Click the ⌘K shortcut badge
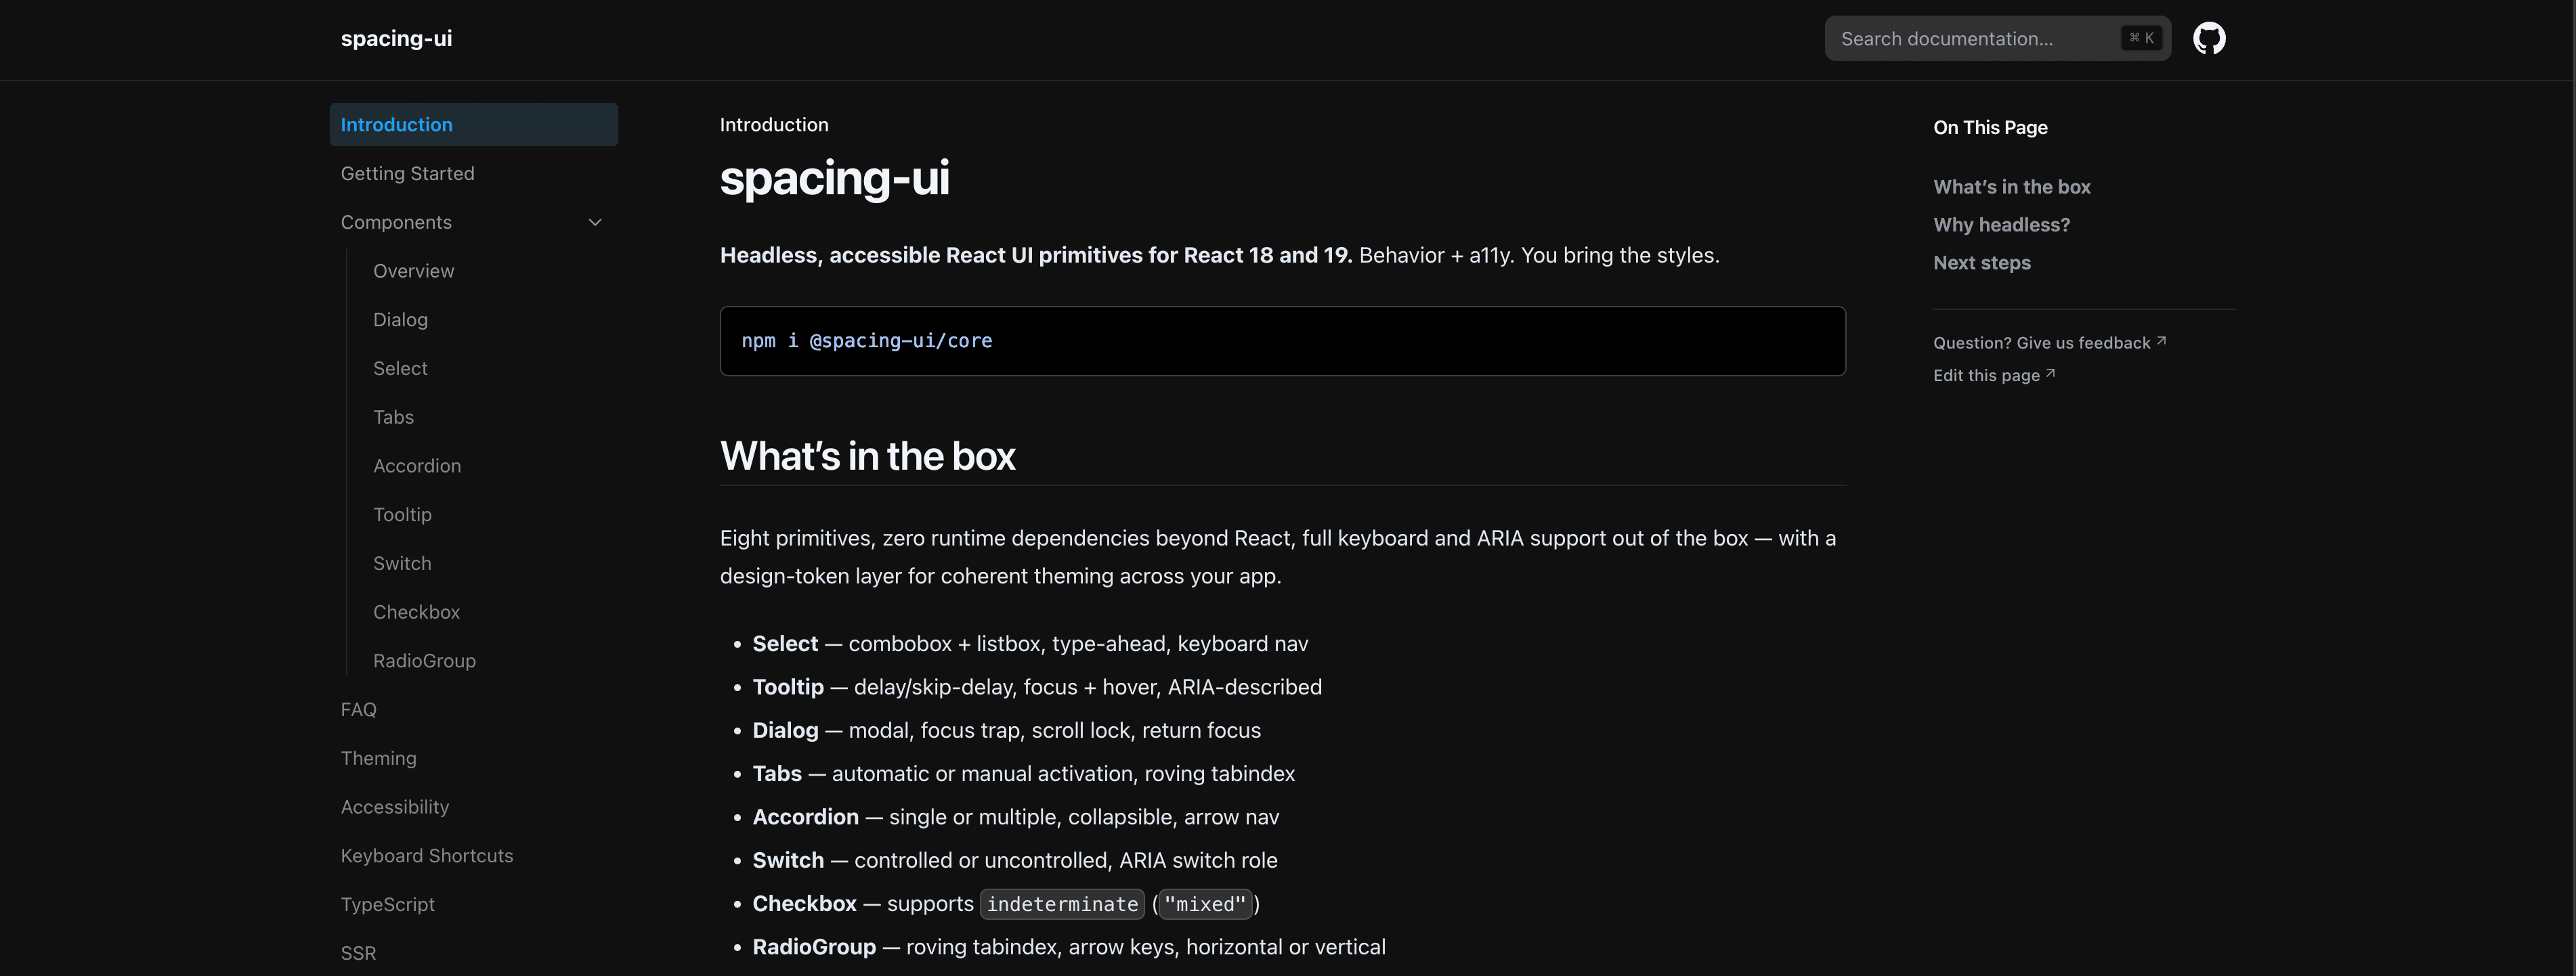This screenshot has height=976, width=2576. 2141,38
